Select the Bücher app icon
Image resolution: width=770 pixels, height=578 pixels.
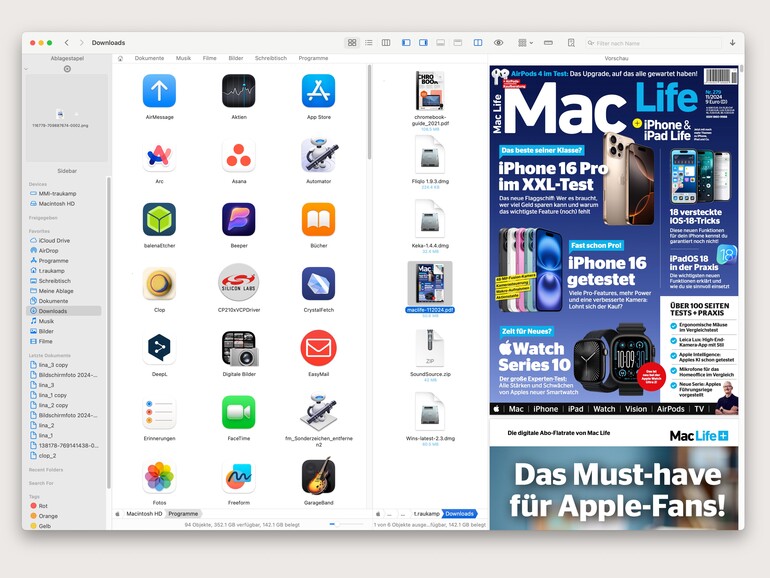[x=318, y=220]
